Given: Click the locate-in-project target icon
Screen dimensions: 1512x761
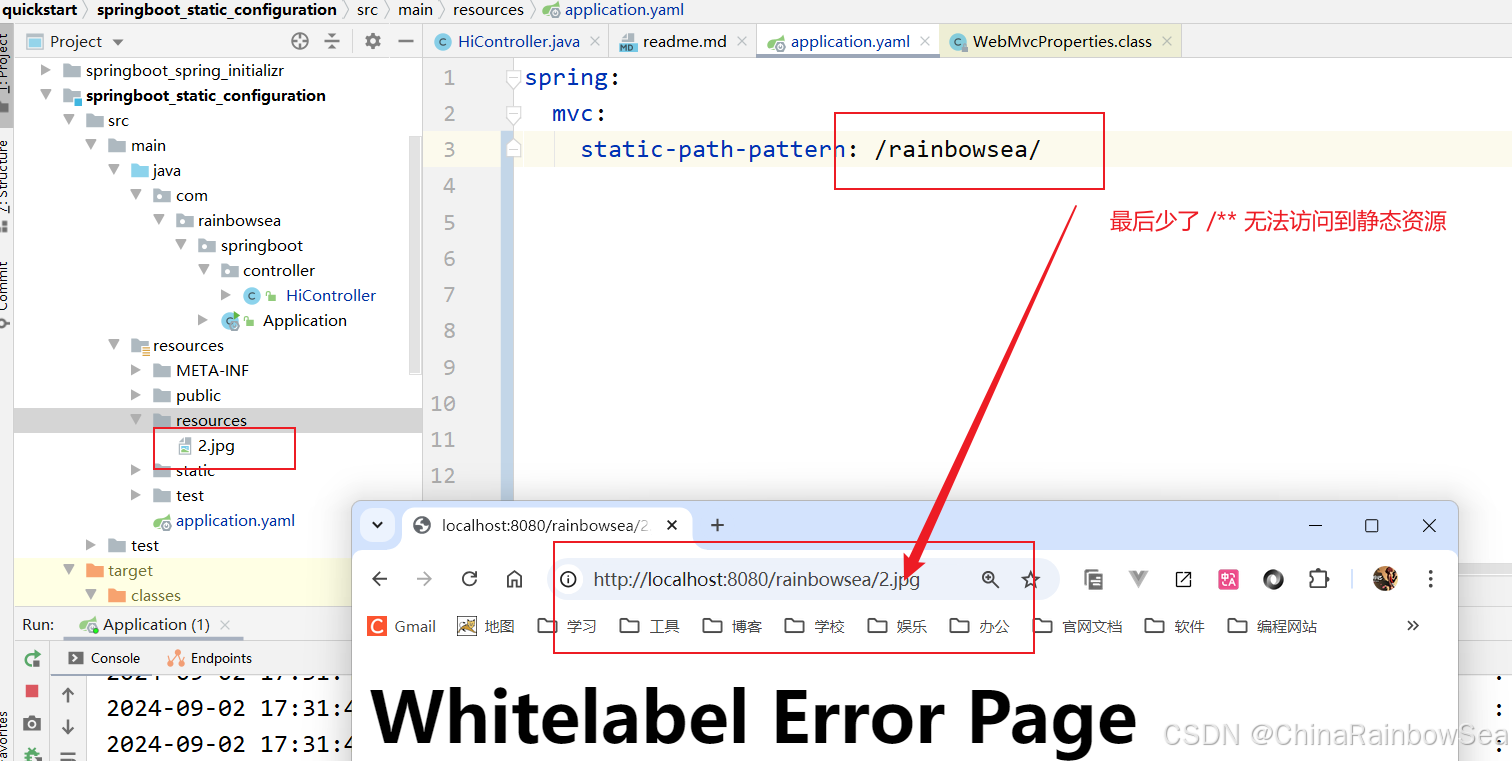Looking at the screenshot, I should tap(300, 41).
